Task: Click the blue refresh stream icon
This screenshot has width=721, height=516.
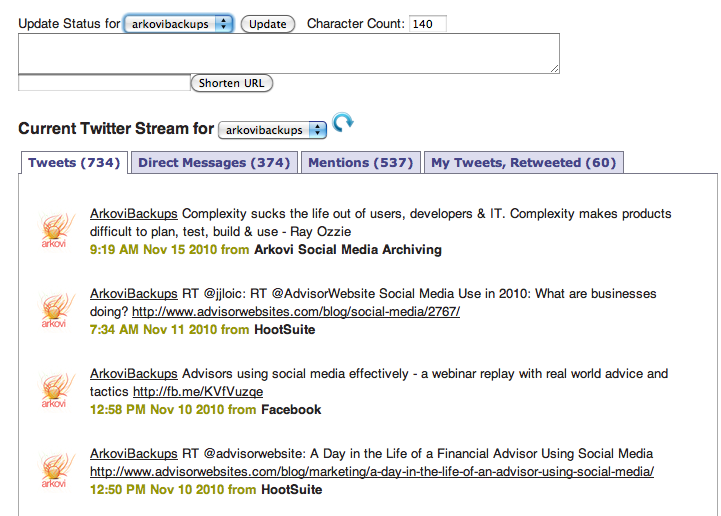Action: pyautogui.click(x=343, y=124)
